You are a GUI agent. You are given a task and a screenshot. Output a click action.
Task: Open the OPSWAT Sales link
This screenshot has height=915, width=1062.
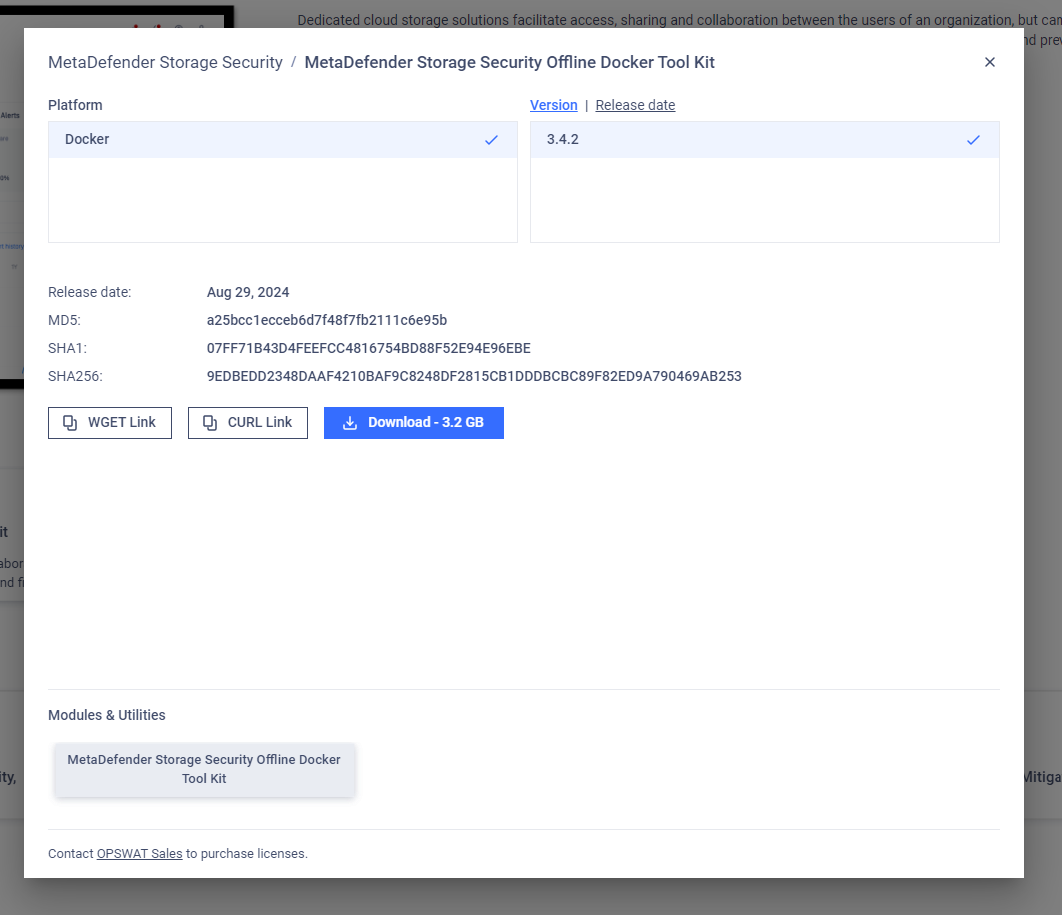coord(140,853)
